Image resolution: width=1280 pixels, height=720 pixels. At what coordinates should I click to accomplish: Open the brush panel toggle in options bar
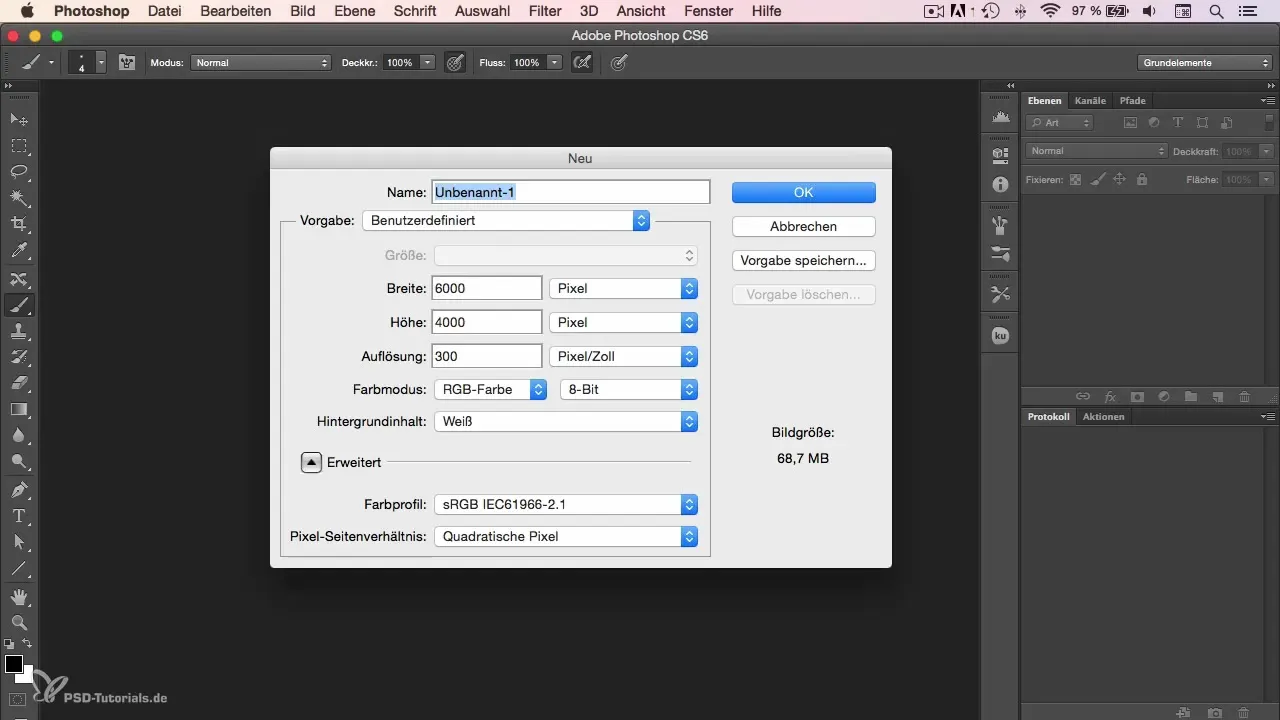click(127, 62)
